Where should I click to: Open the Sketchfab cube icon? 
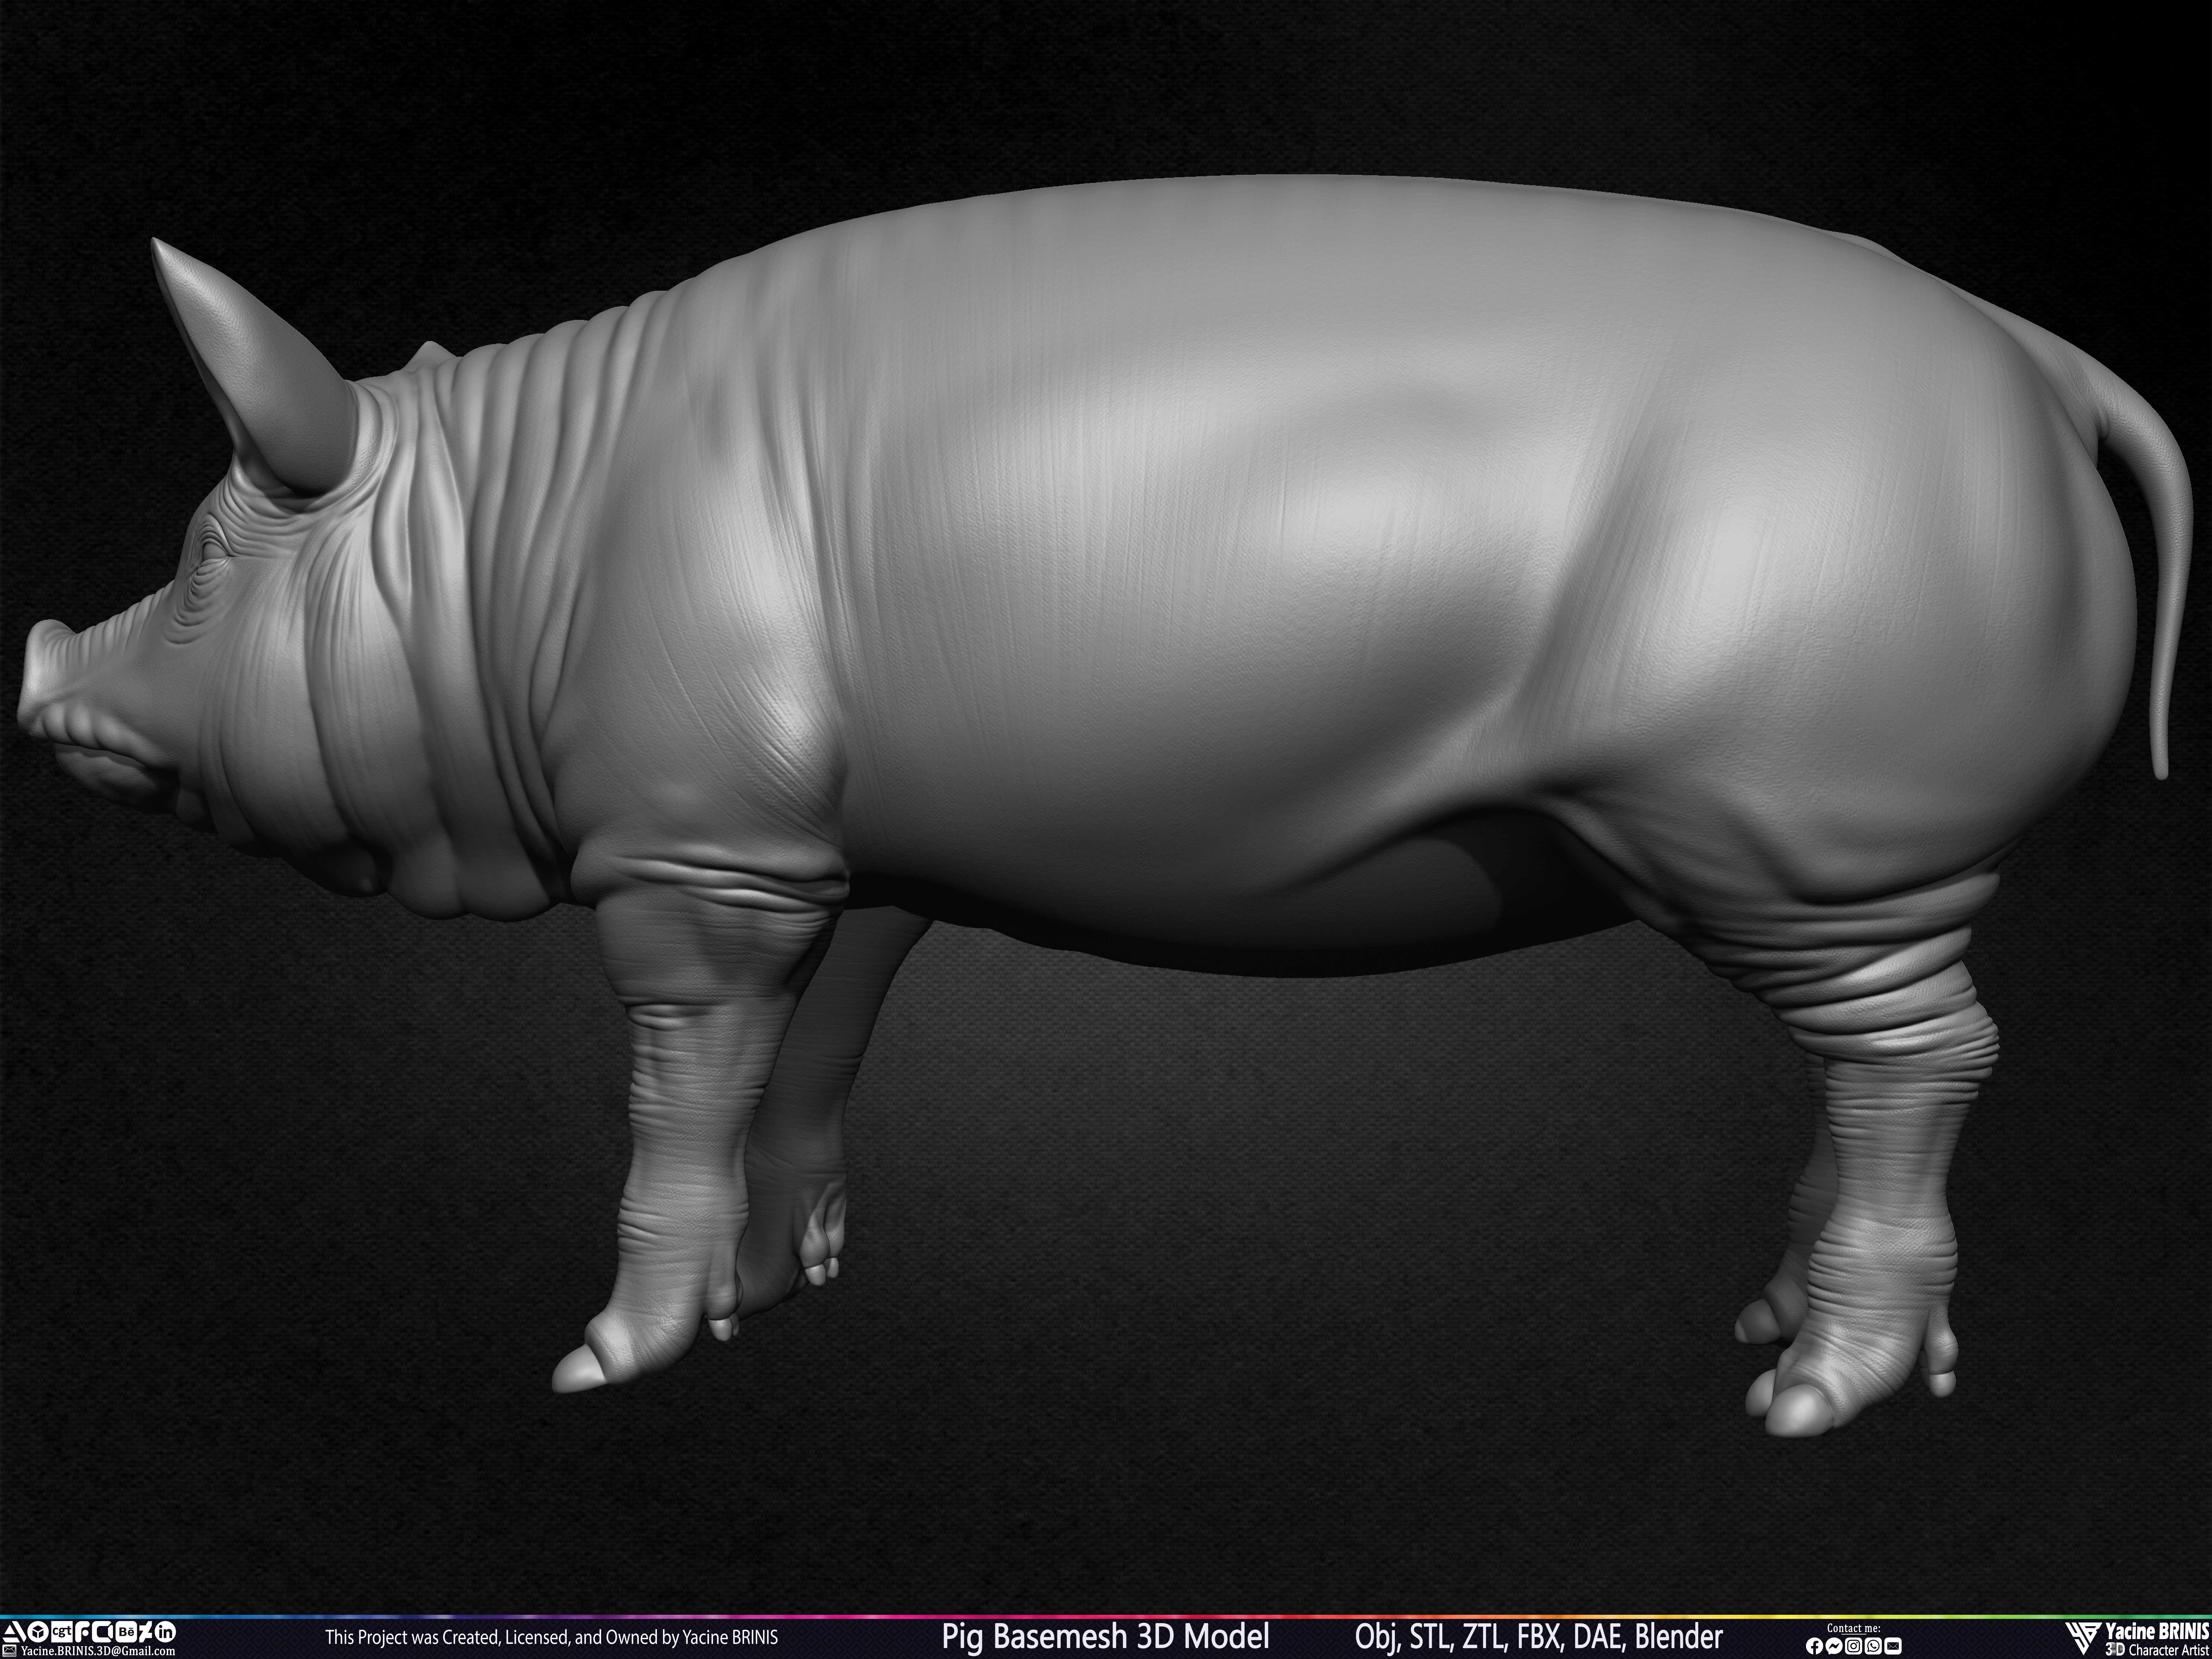38,1632
